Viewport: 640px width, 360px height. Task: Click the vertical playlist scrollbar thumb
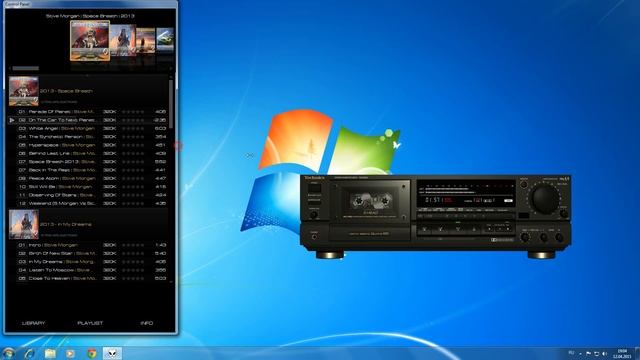171,104
